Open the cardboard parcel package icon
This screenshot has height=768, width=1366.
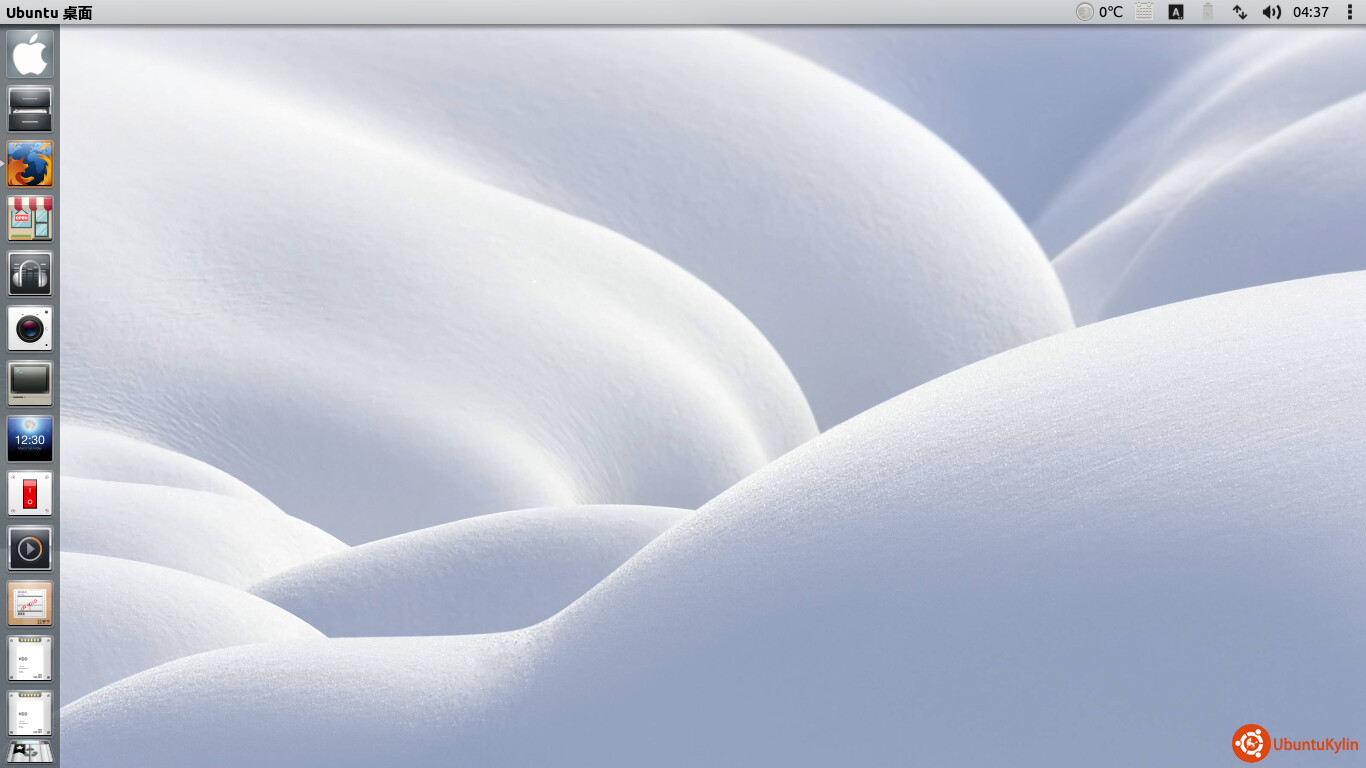tap(30, 604)
